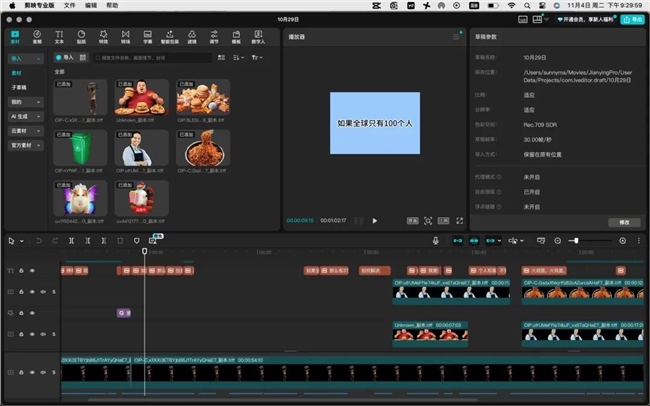Open the 特效 (Effects) panel tab

pos(104,37)
